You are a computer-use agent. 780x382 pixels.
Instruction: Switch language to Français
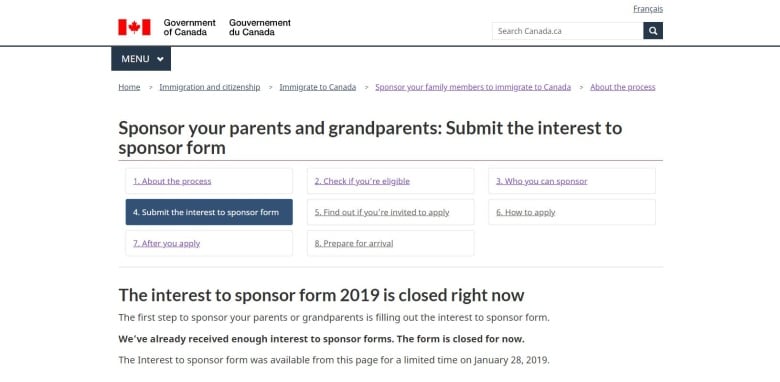pyautogui.click(x=648, y=9)
